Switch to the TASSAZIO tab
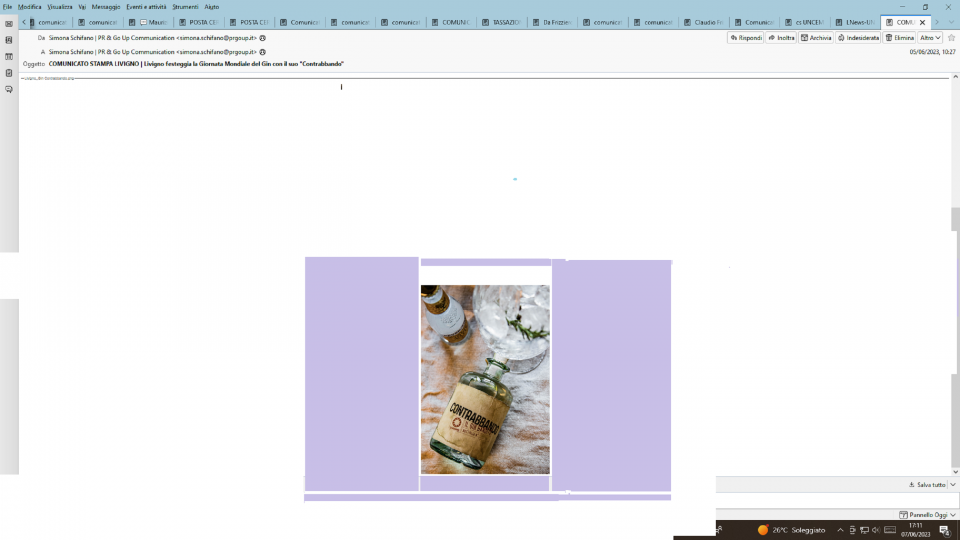 [501, 22]
